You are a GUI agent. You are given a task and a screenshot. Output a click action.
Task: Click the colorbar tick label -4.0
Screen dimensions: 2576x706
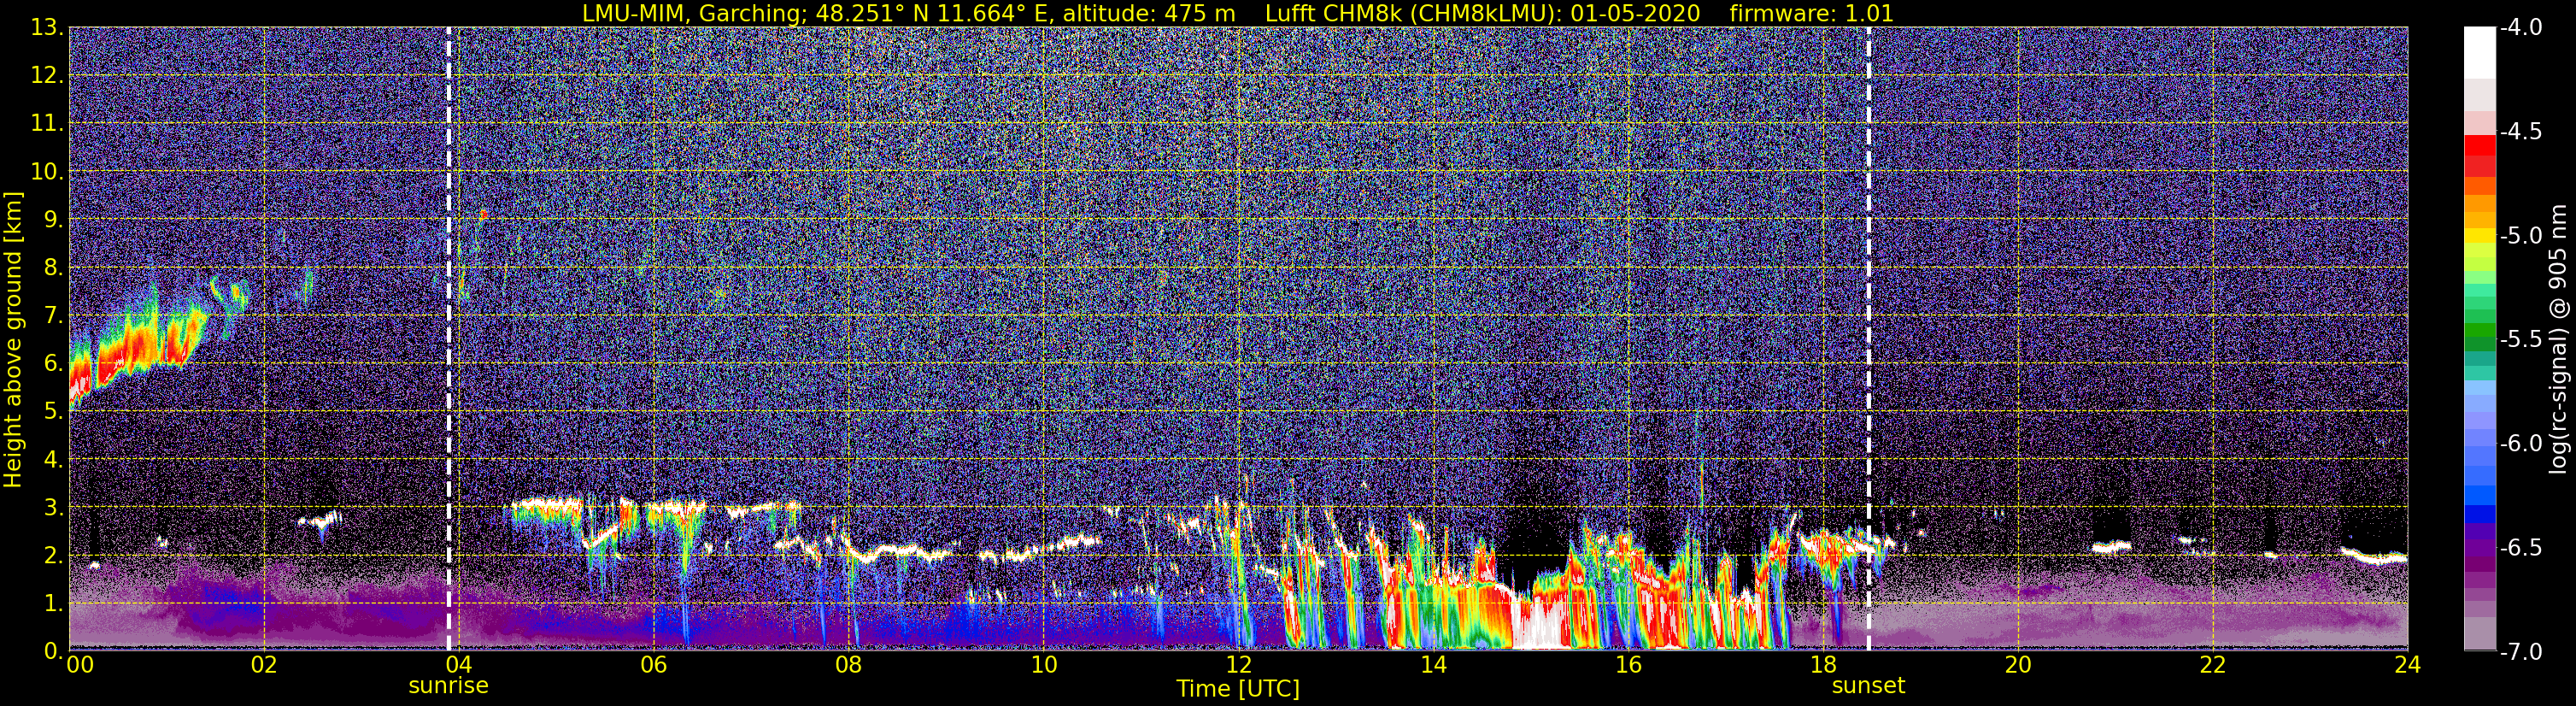(2521, 27)
